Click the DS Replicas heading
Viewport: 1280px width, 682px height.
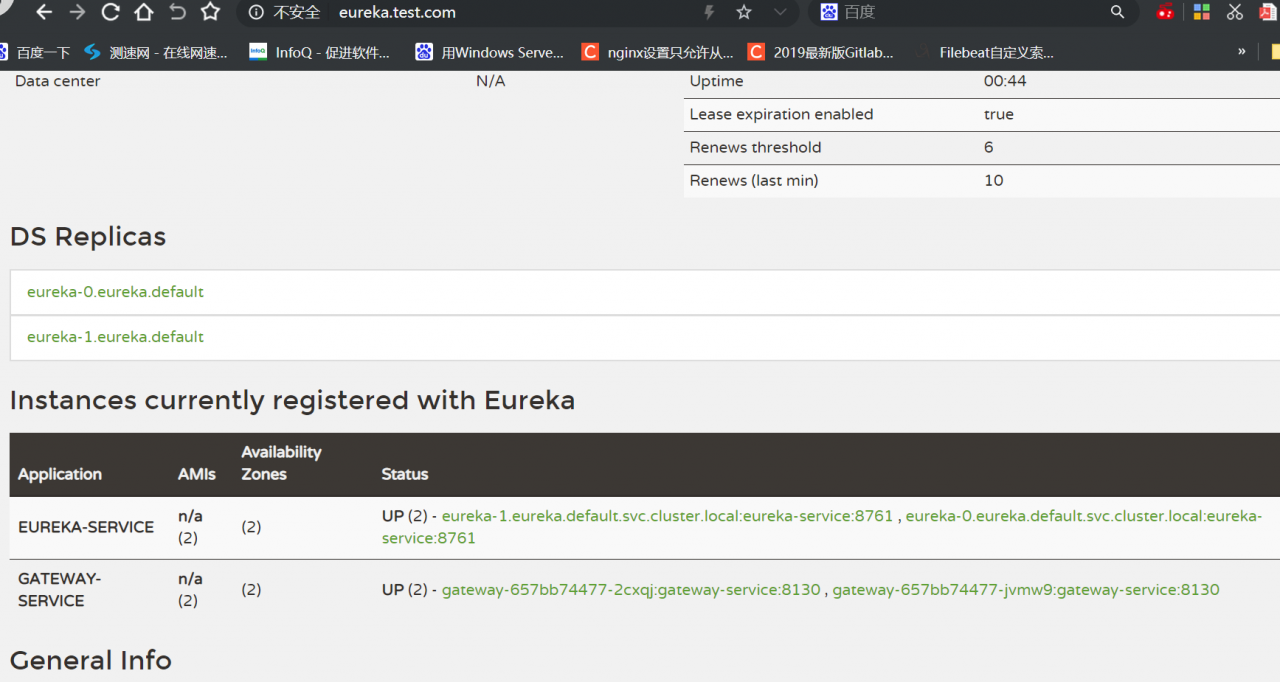(88, 237)
